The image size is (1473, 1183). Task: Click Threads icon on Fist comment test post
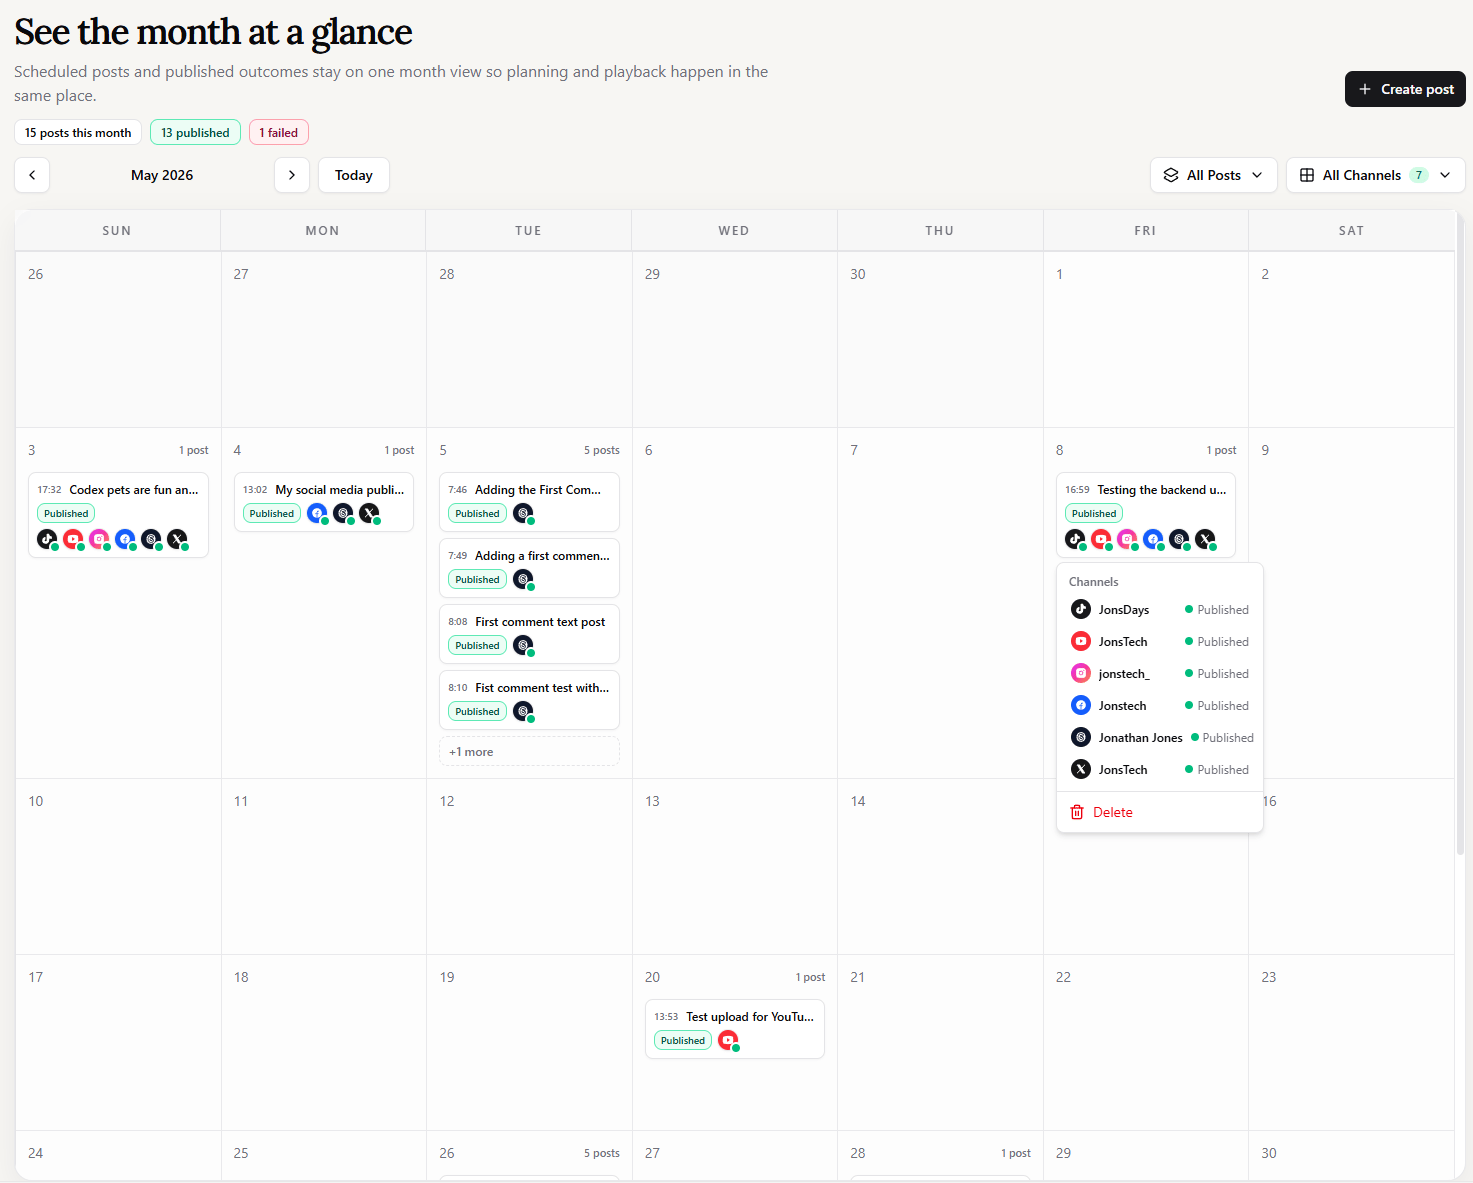(x=523, y=711)
